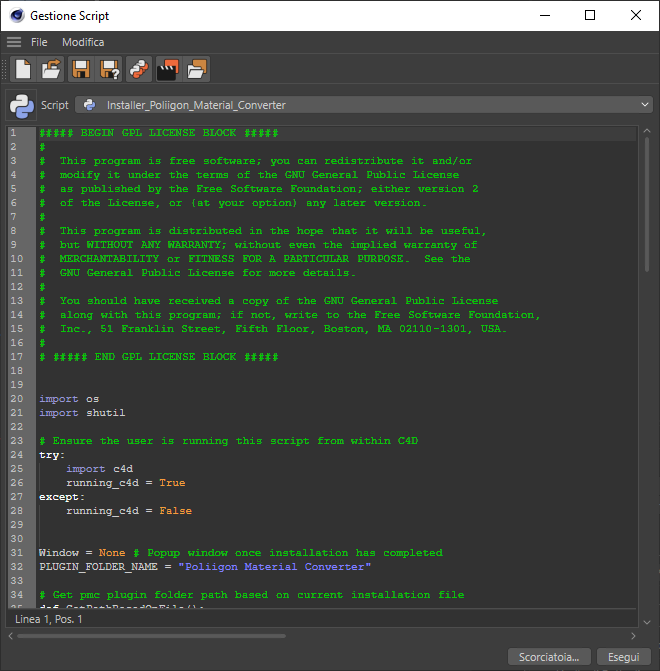The width and height of the screenshot is (660, 671).
Task: Click the Scorciatoia... button
Action: [x=549, y=657]
